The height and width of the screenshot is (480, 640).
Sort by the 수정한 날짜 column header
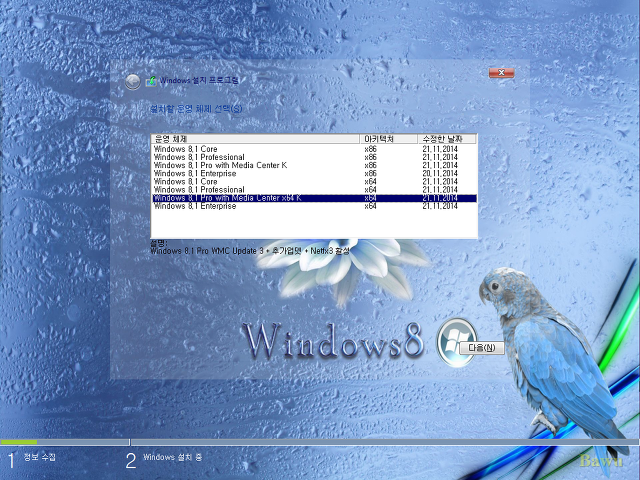point(447,139)
